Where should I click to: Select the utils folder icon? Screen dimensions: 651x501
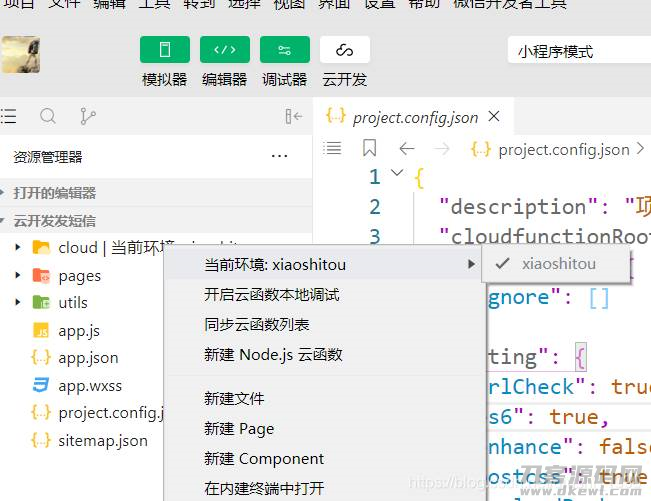pos(41,302)
